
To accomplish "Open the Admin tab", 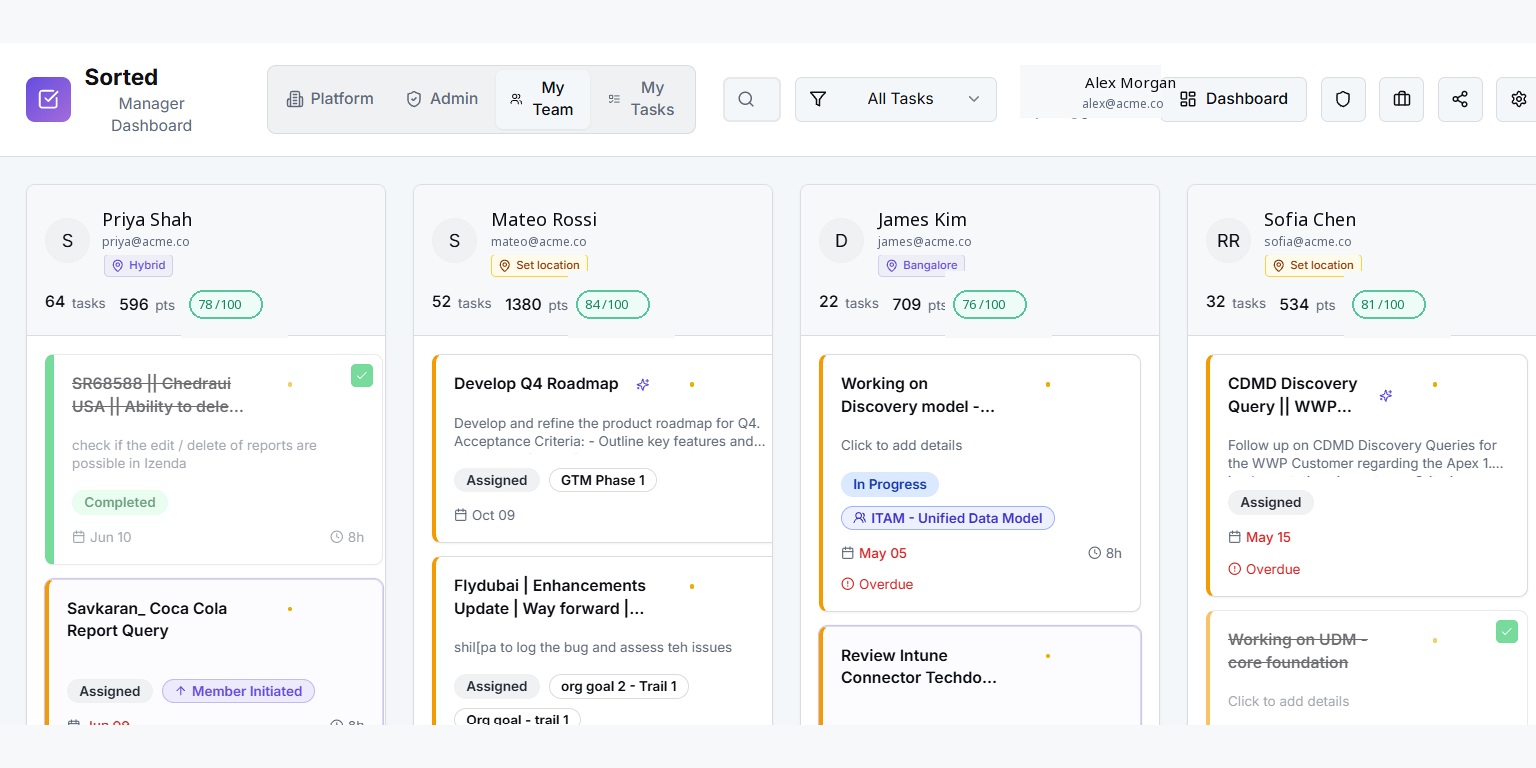I will coord(442,99).
